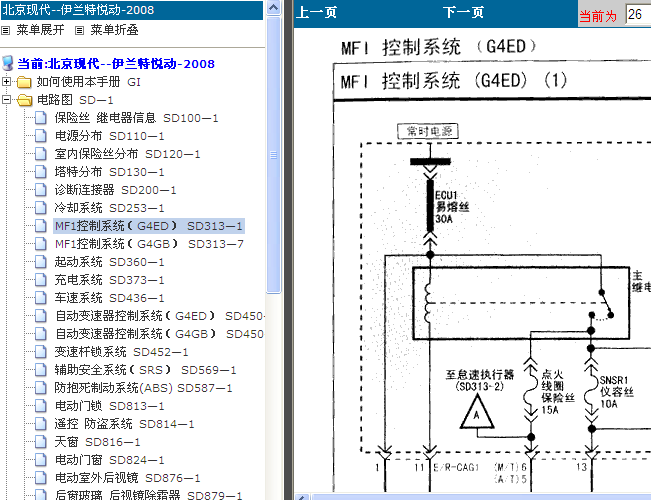Click page icon next to 电动门锁

(x=41, y=406)
